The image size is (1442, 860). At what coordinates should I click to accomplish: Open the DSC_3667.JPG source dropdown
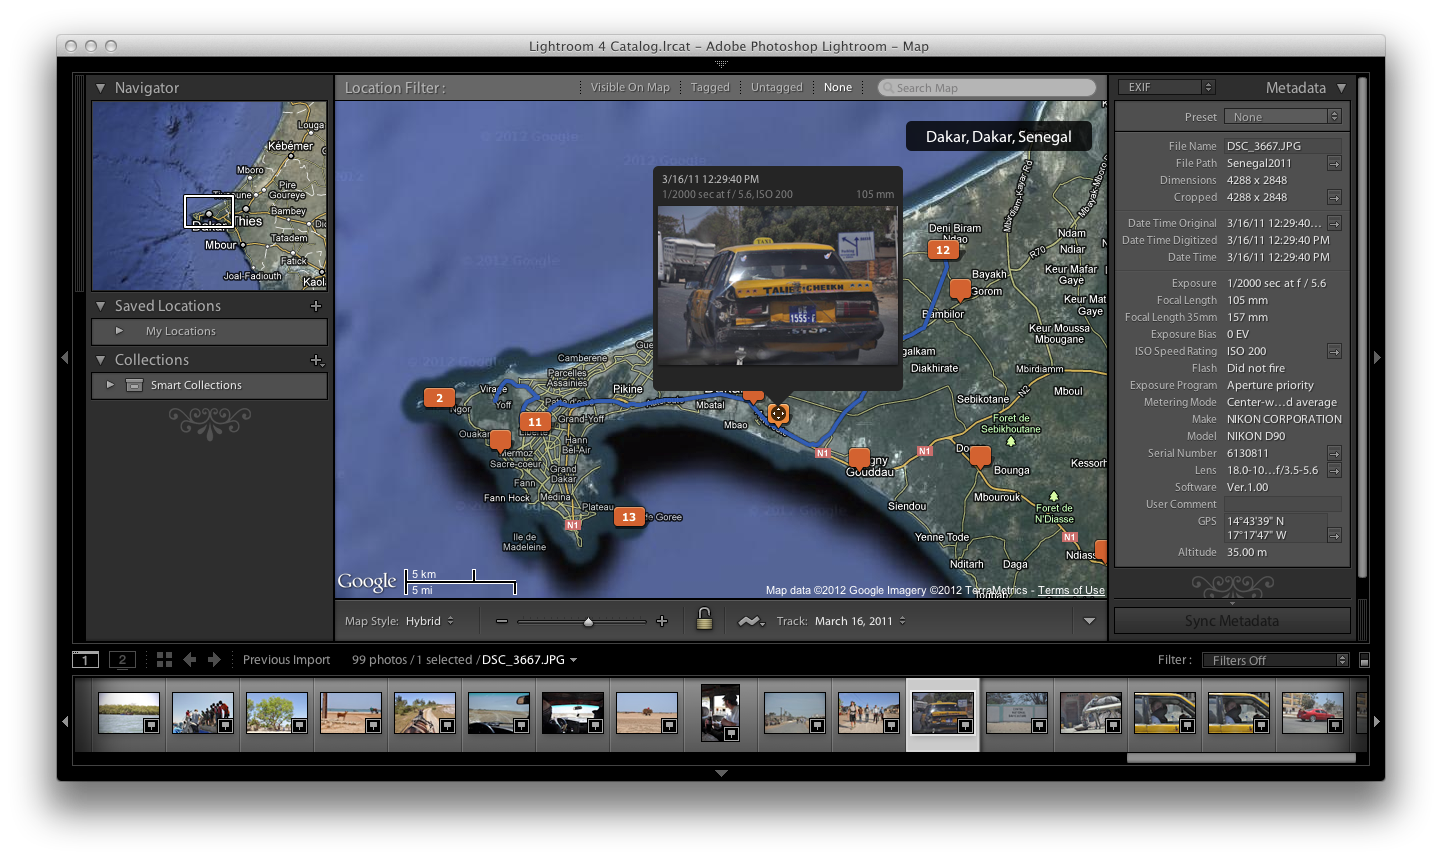[529, 660]
